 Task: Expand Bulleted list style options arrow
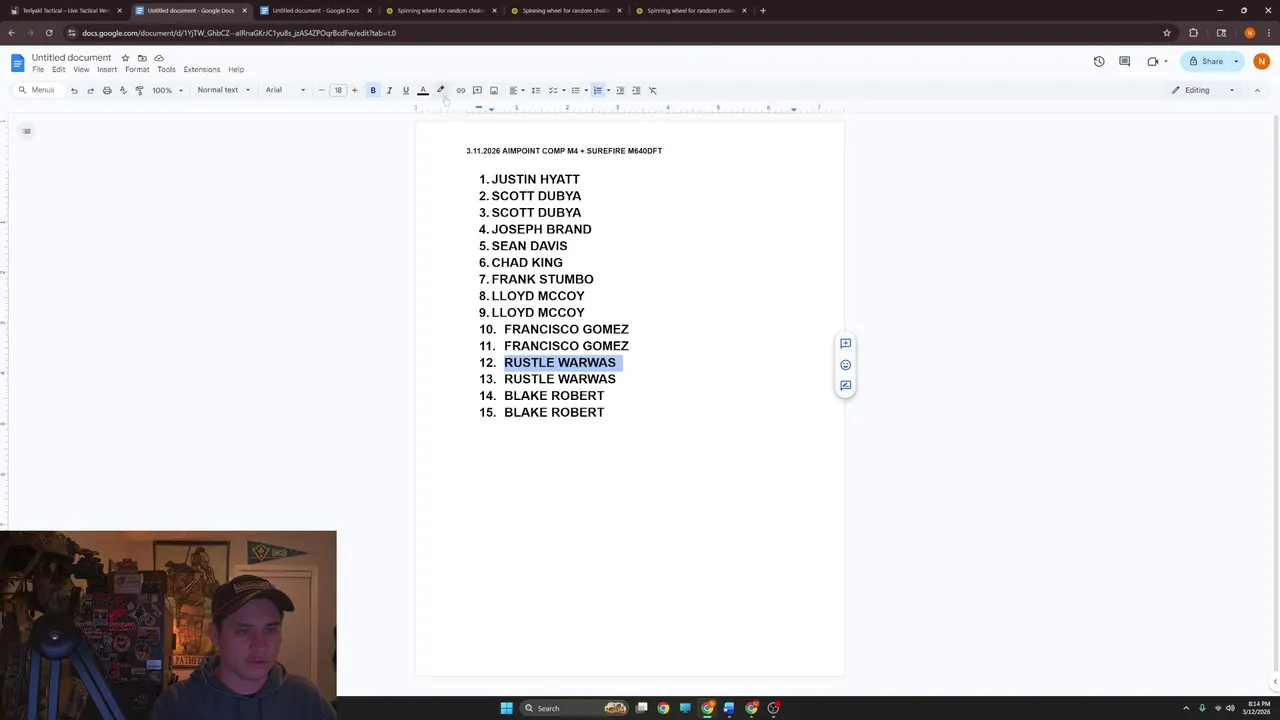click(586, 90)
